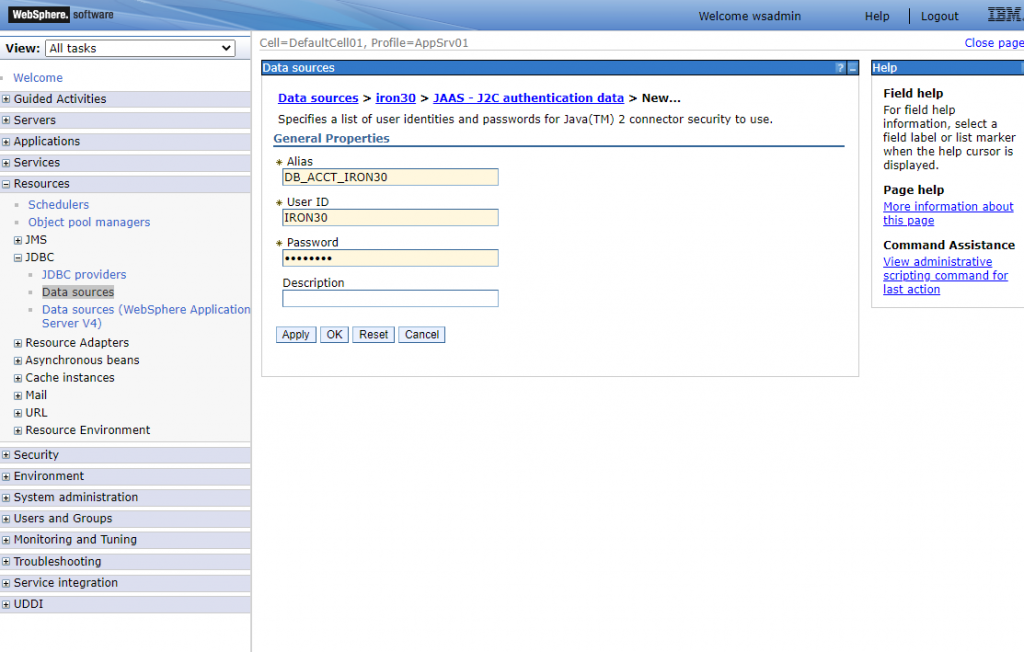The height and width of the screenshot is (652, 1024).
Task: Expand the Applications section
Action: tap(6, 142)
